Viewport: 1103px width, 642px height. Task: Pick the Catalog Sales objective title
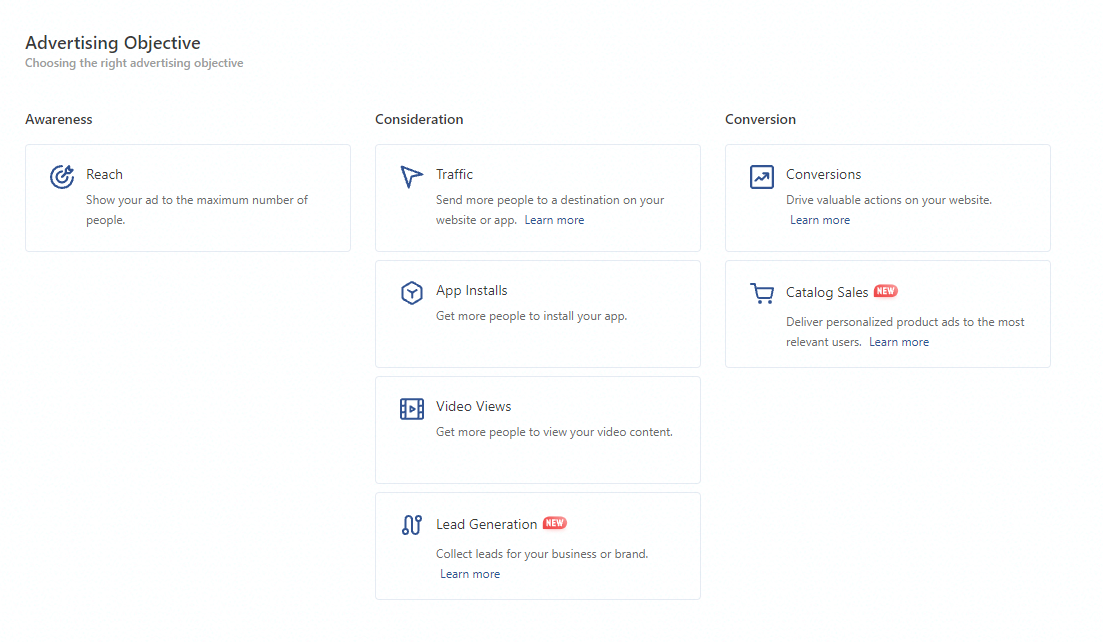pyautogui.click(x=827, y=292)
